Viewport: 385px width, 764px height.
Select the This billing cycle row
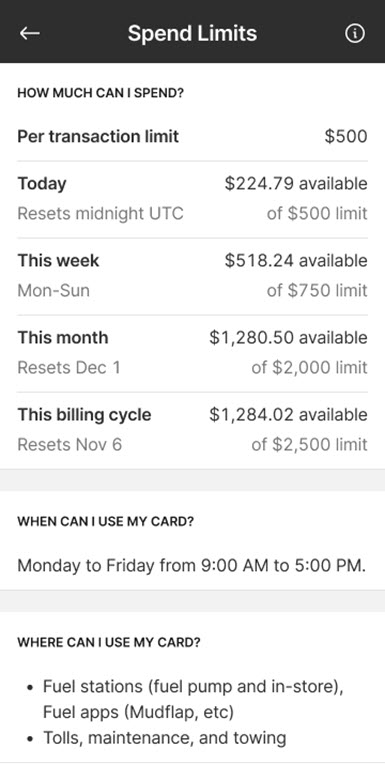[x=192, y=430]
